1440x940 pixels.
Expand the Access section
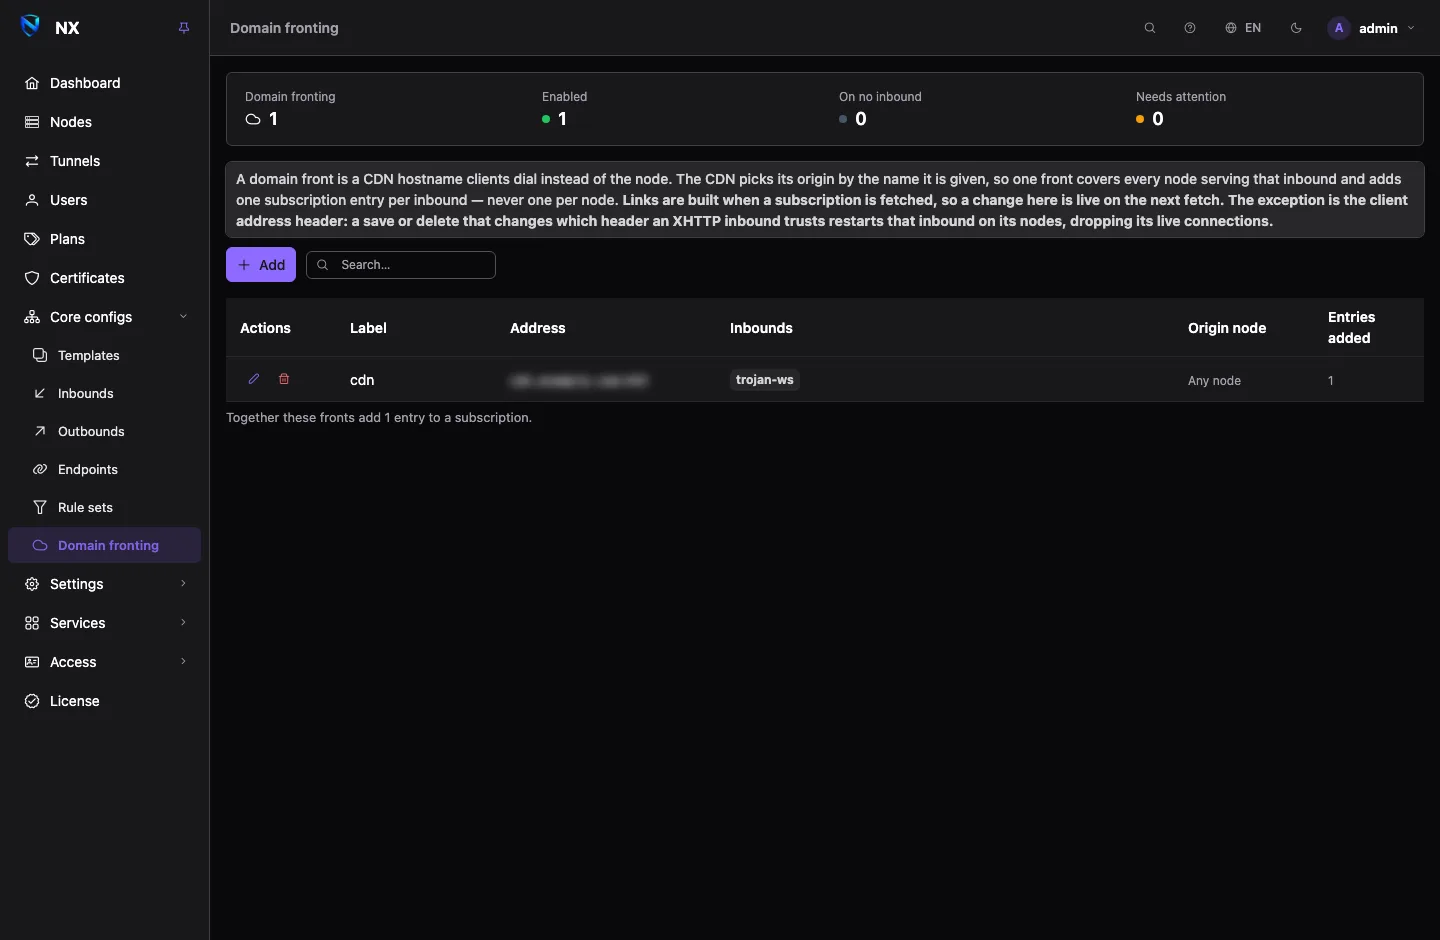point(104,662)
